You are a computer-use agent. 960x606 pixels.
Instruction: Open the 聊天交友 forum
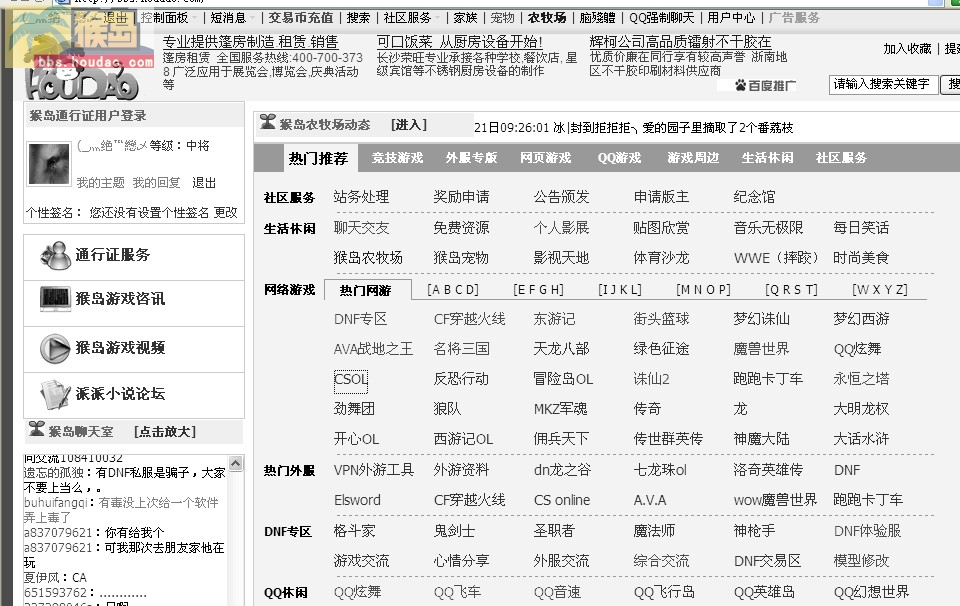click(361, 228)
